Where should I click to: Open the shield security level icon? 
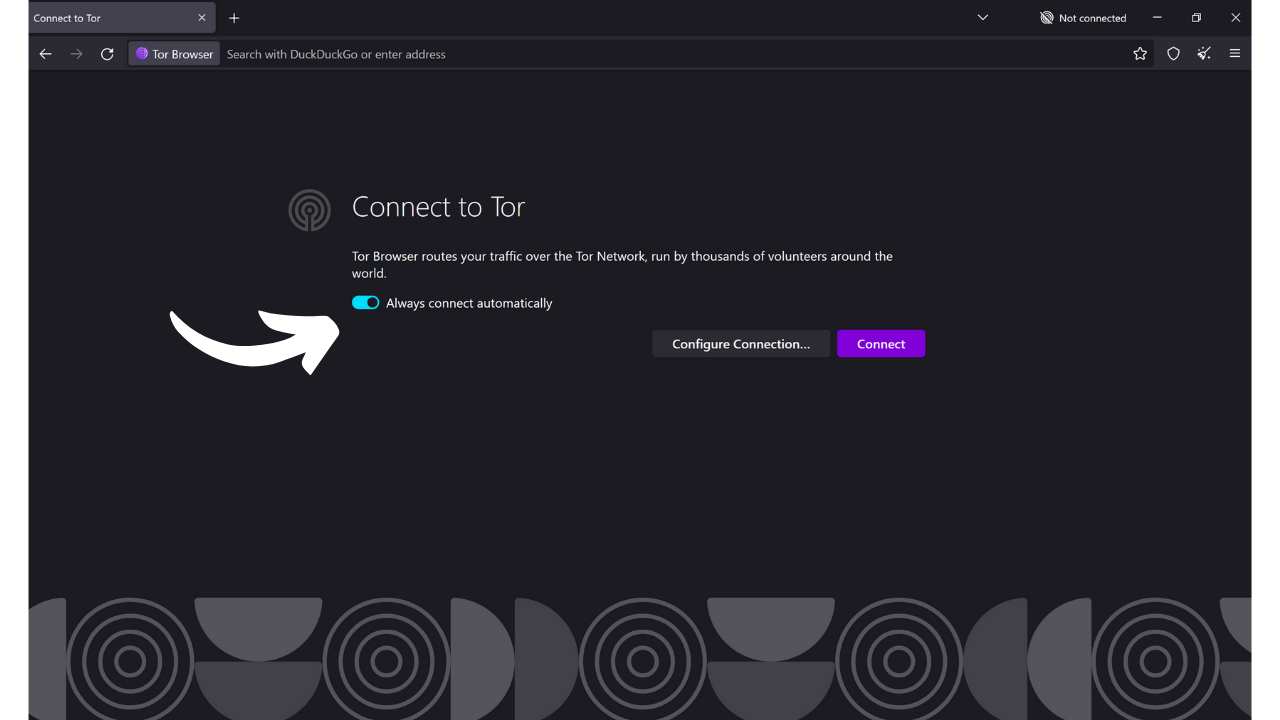click(x=1173, y=54)
